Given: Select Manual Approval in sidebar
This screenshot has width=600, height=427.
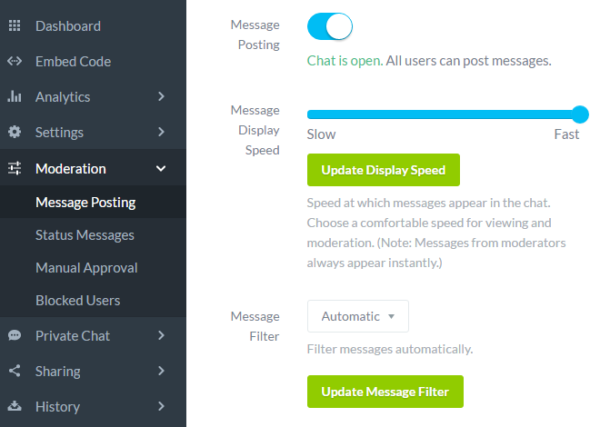Looking at the screenshot, I should click(86, 268).
